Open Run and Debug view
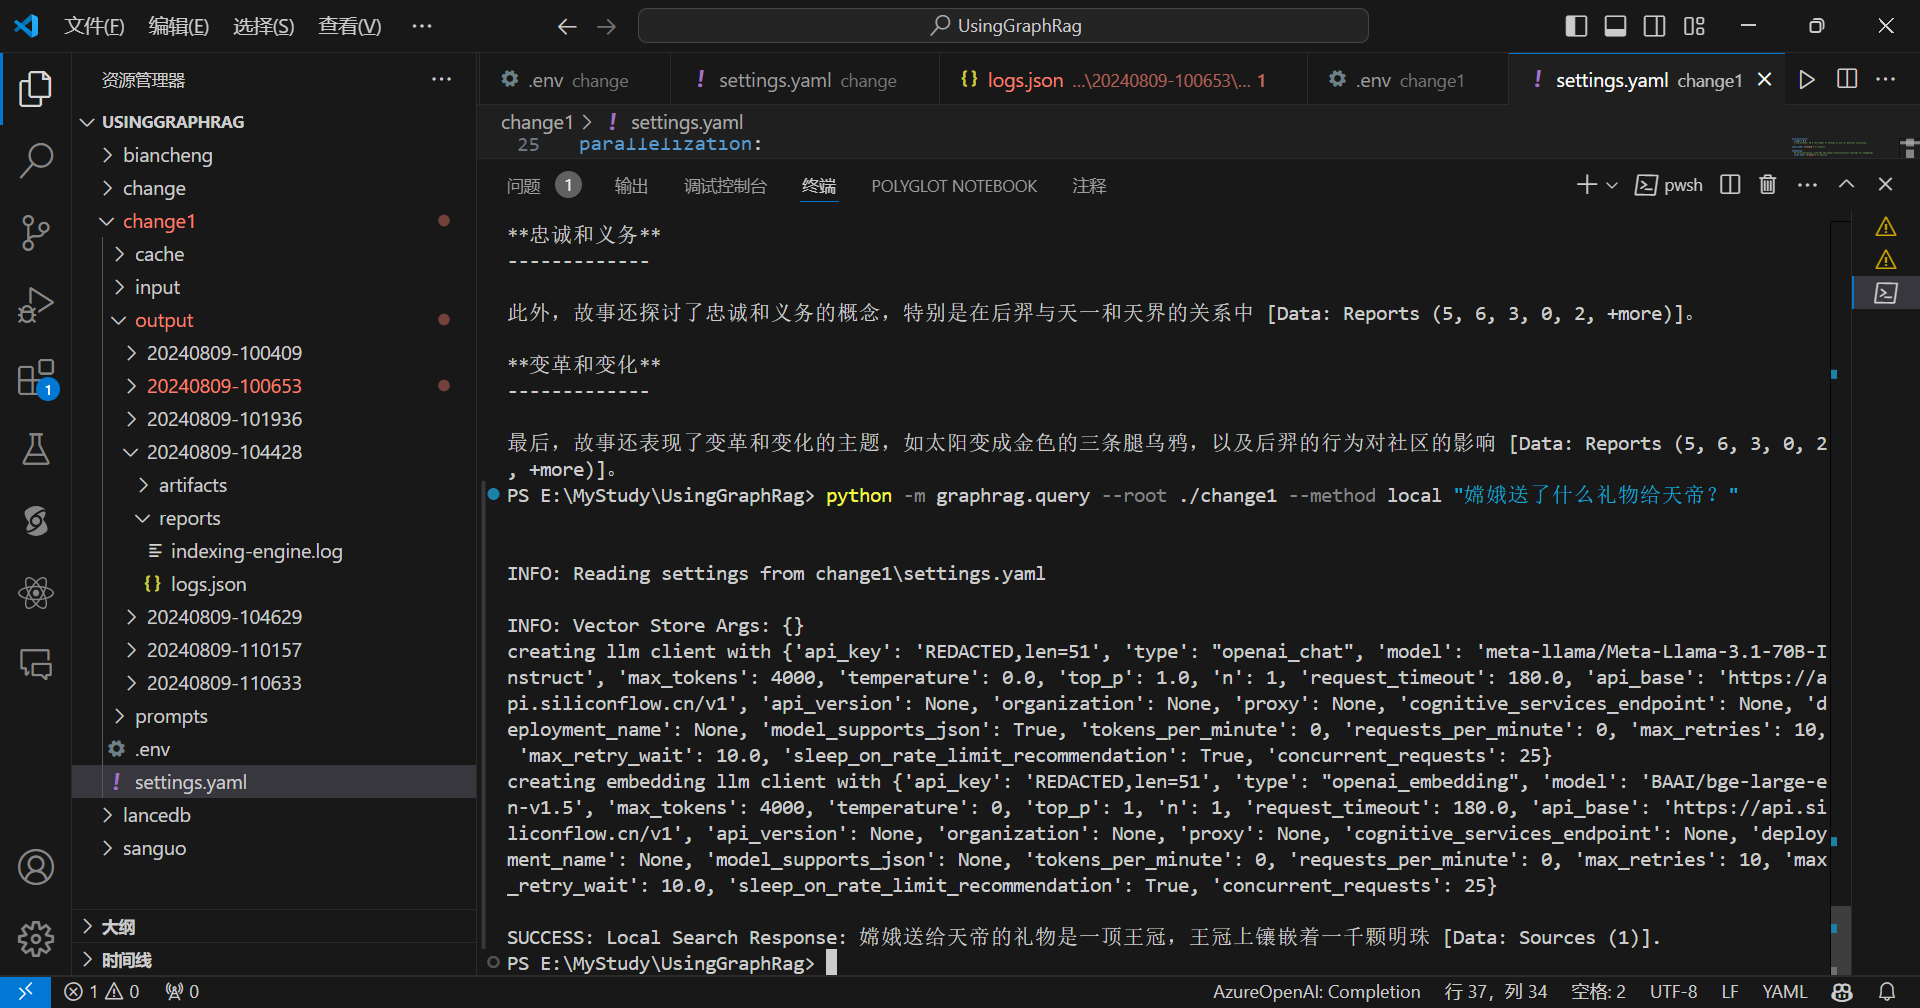Screen dimensions: 1920x1008 pos(36,305)
